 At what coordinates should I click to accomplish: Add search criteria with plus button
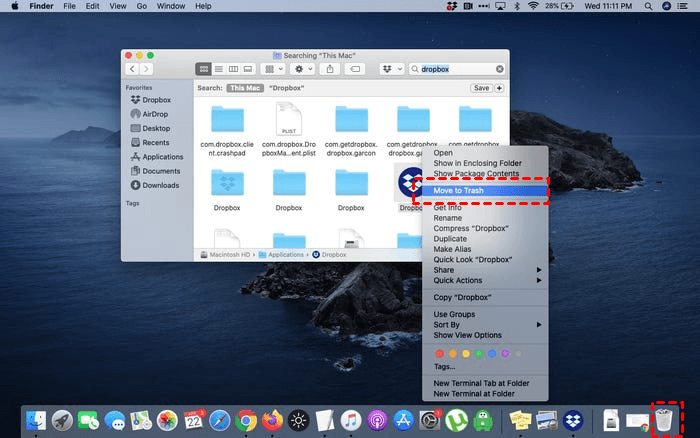(500, 88)
